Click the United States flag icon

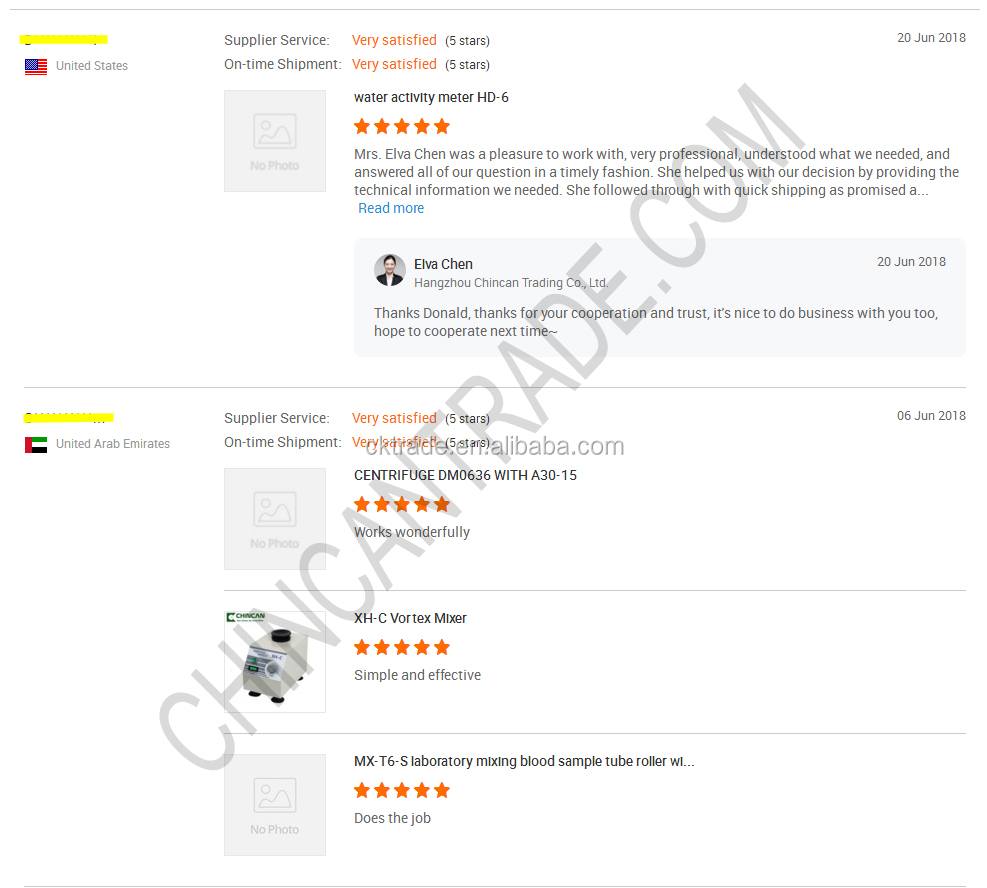pos(36,66)
